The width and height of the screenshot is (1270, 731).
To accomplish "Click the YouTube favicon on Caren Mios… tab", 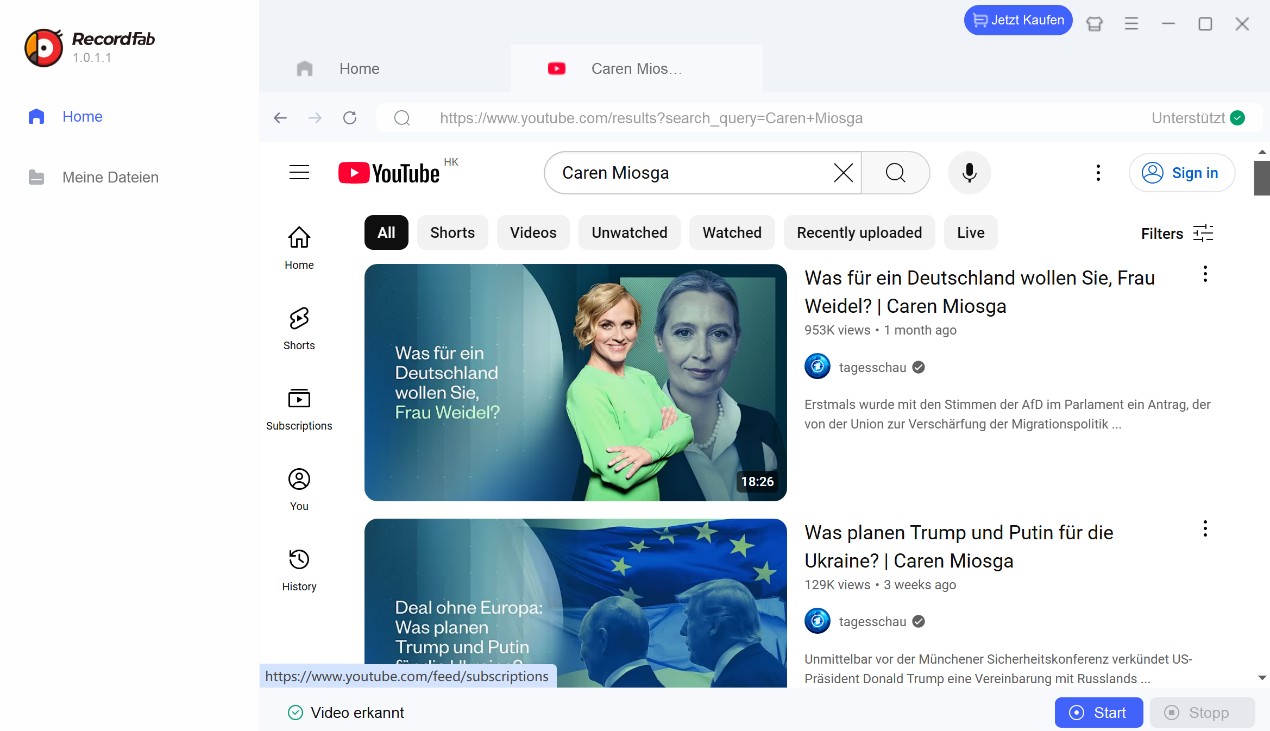I will pos(557,69).
